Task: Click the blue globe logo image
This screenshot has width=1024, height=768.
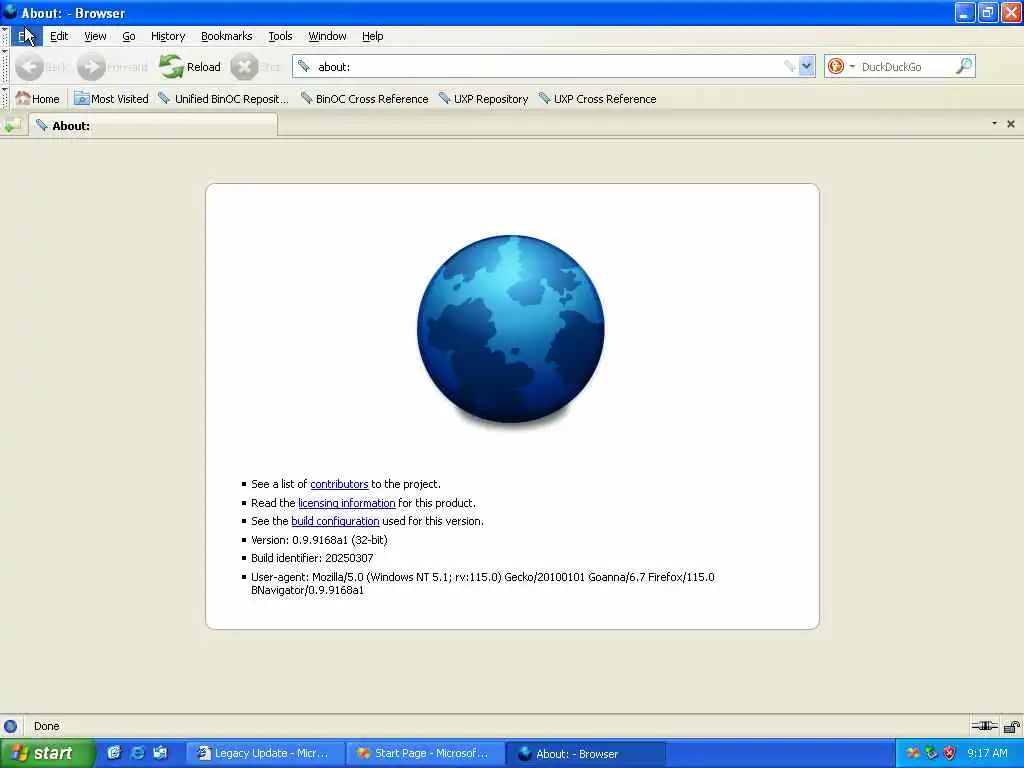Action: pyautogui.click(x=511, y=329)
